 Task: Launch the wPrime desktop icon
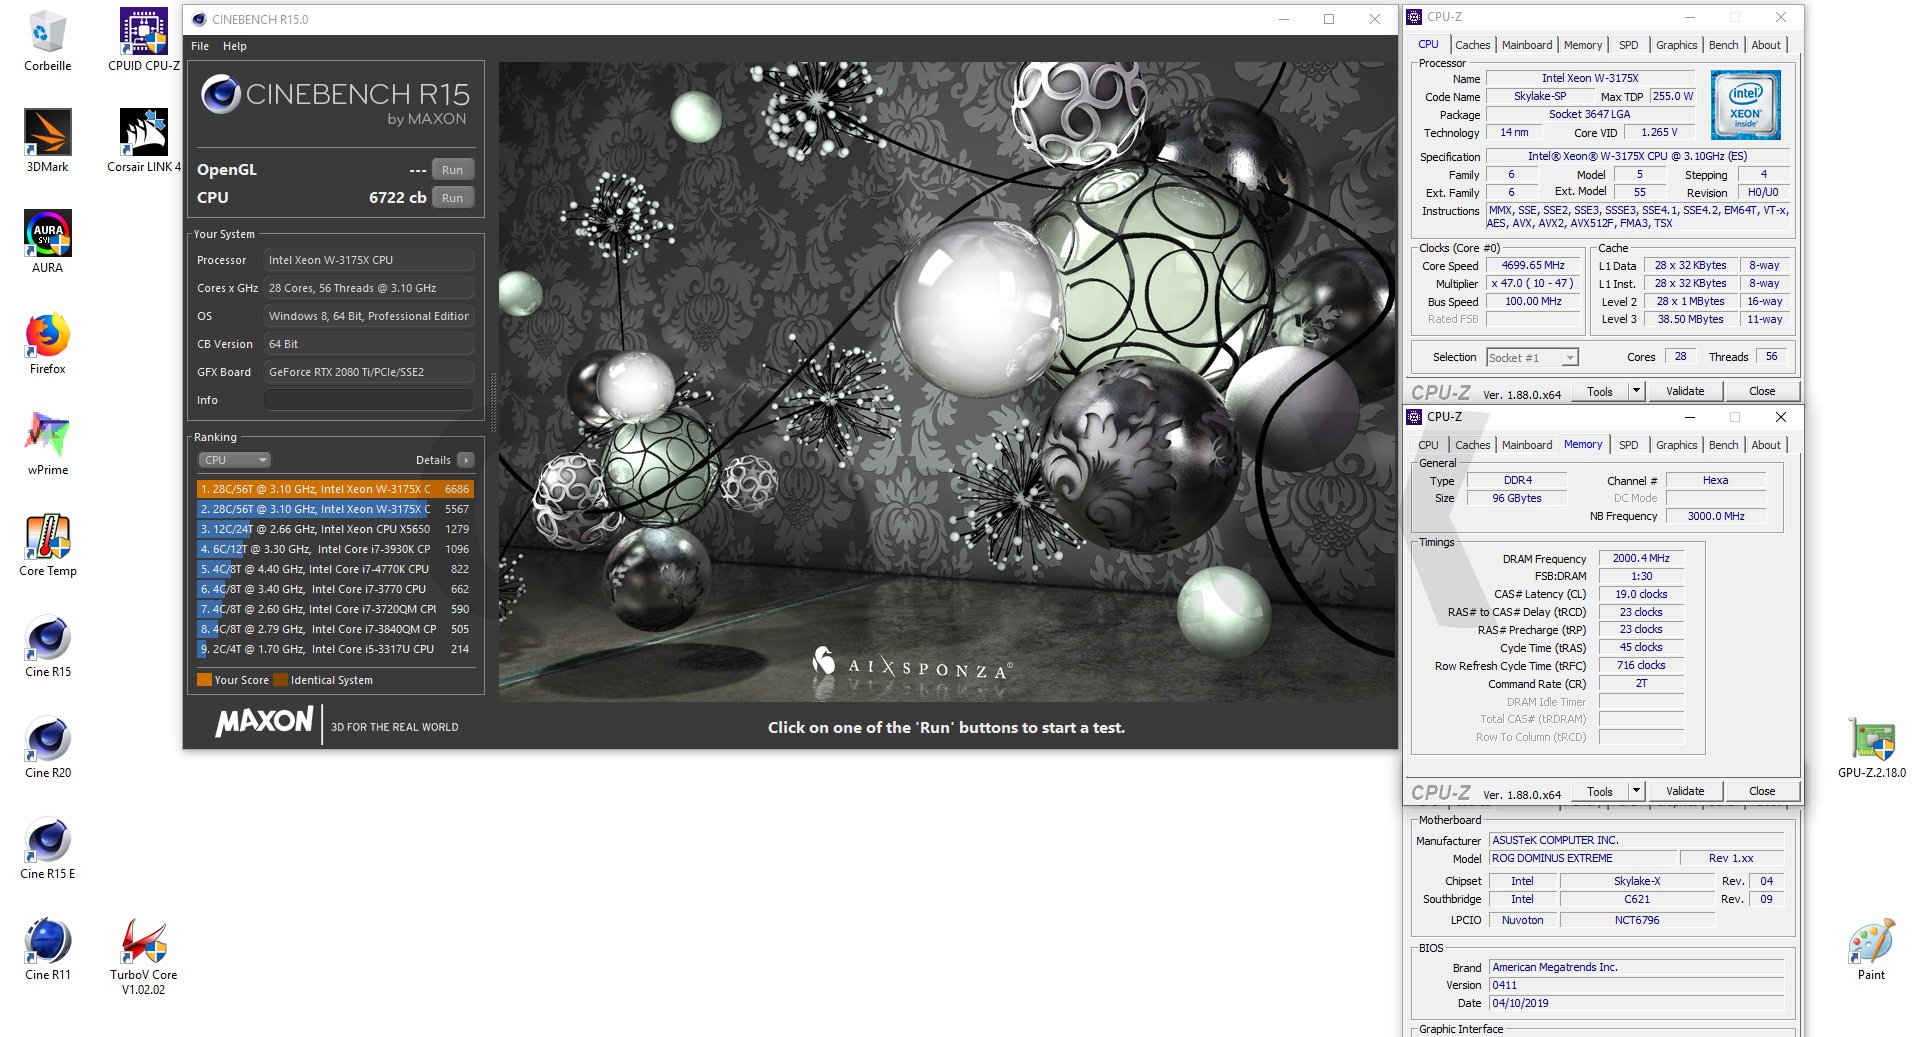(47, 444)
